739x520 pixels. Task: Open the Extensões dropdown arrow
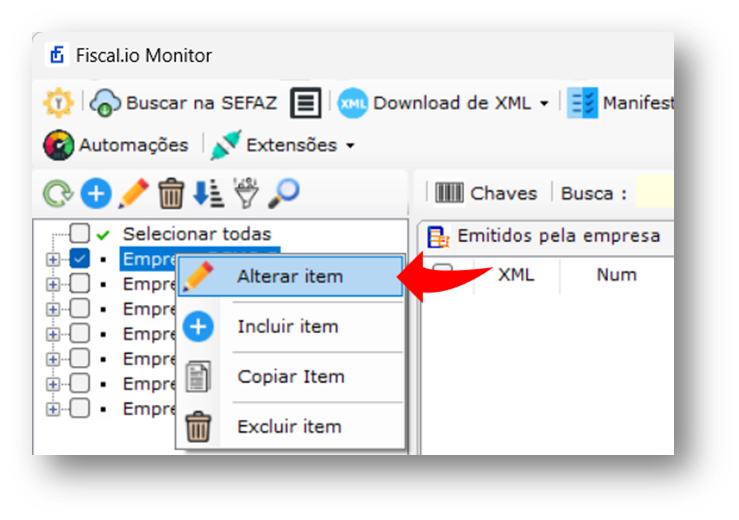(350, 146)
